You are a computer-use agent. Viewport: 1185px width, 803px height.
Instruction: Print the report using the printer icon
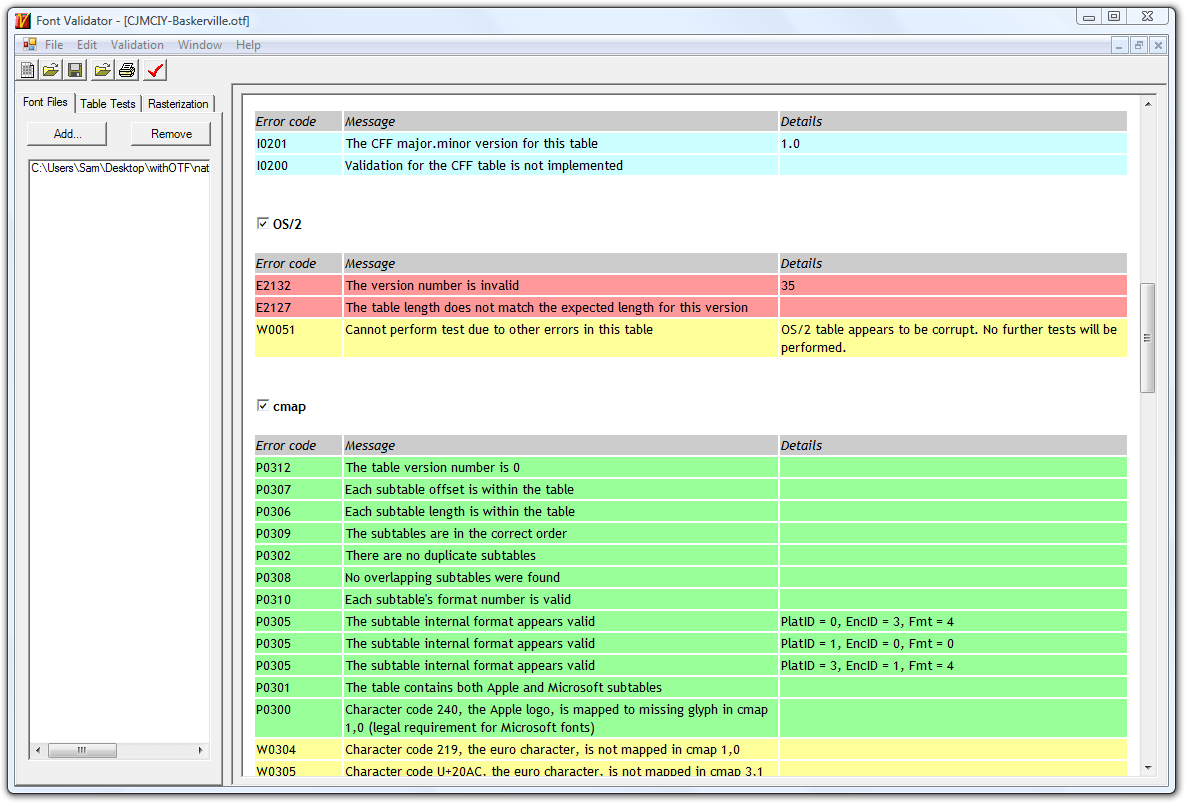click(127, 70)
